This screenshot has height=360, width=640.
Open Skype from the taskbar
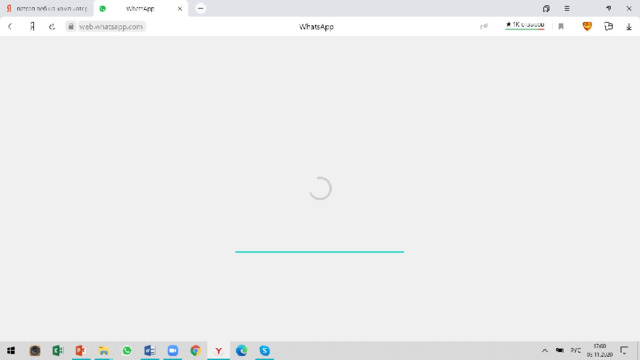coord(264,351)
